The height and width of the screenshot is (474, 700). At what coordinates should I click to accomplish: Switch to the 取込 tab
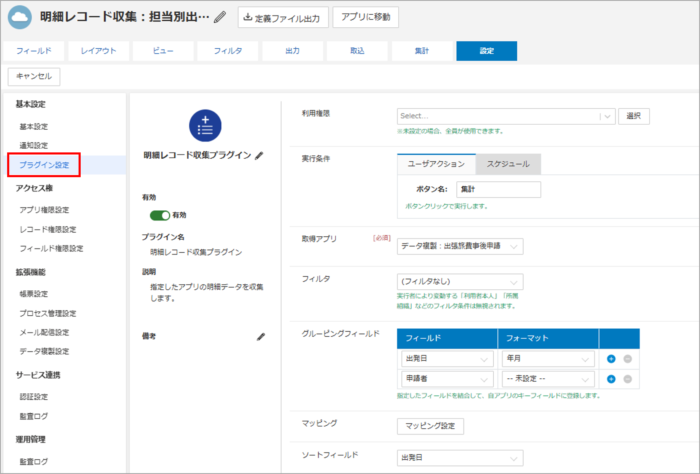357,51
